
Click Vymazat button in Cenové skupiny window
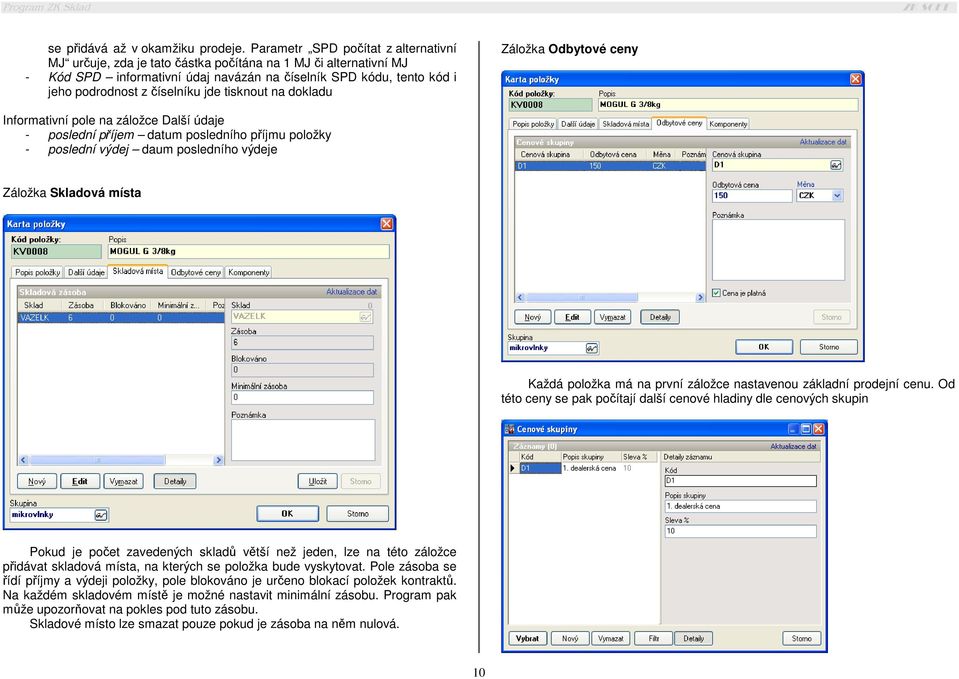coord(610,639)
